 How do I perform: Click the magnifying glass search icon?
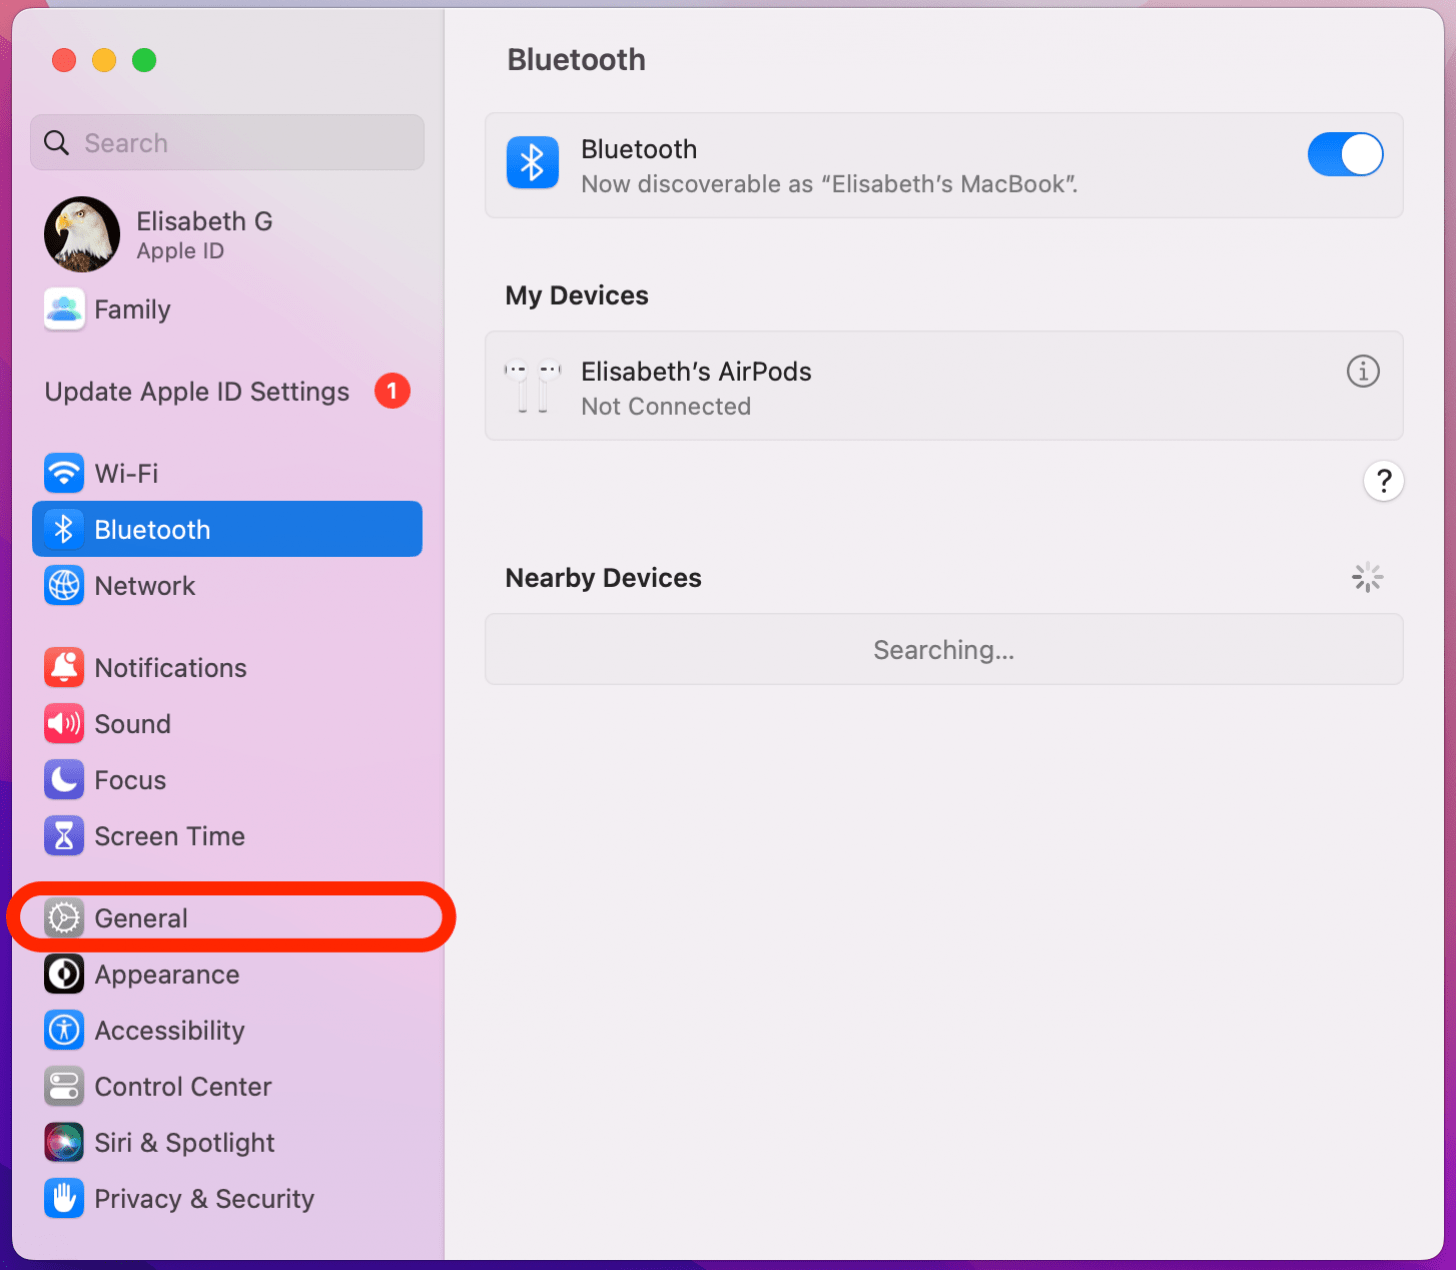(57, 143)
